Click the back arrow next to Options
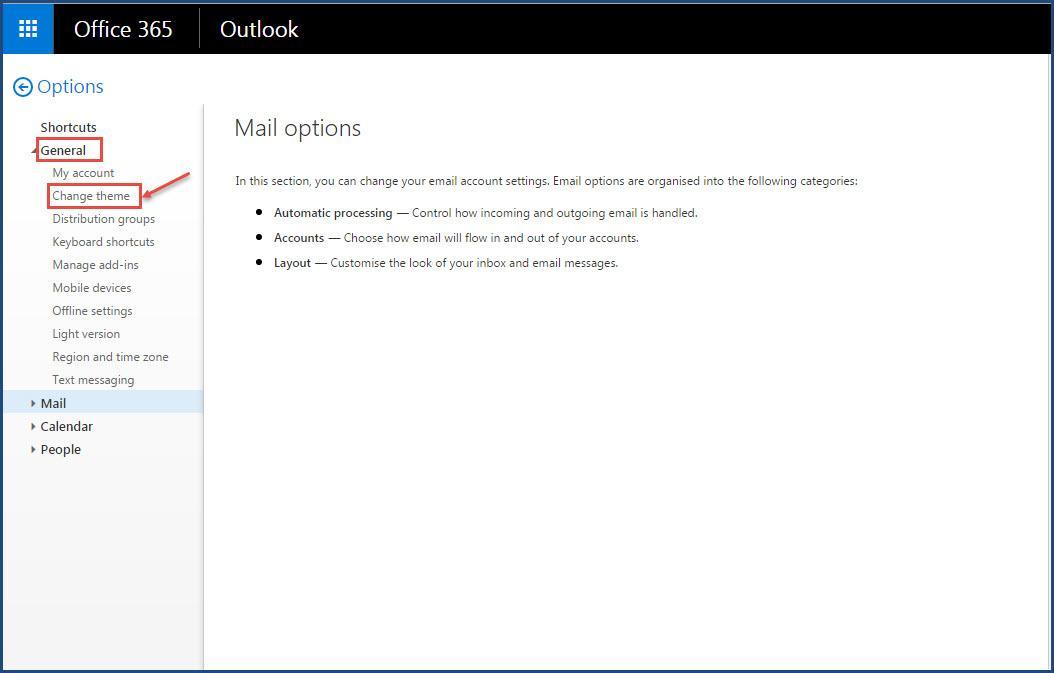Image resolution: width=1054 pixels, height=673 pixels. point(21,87)
